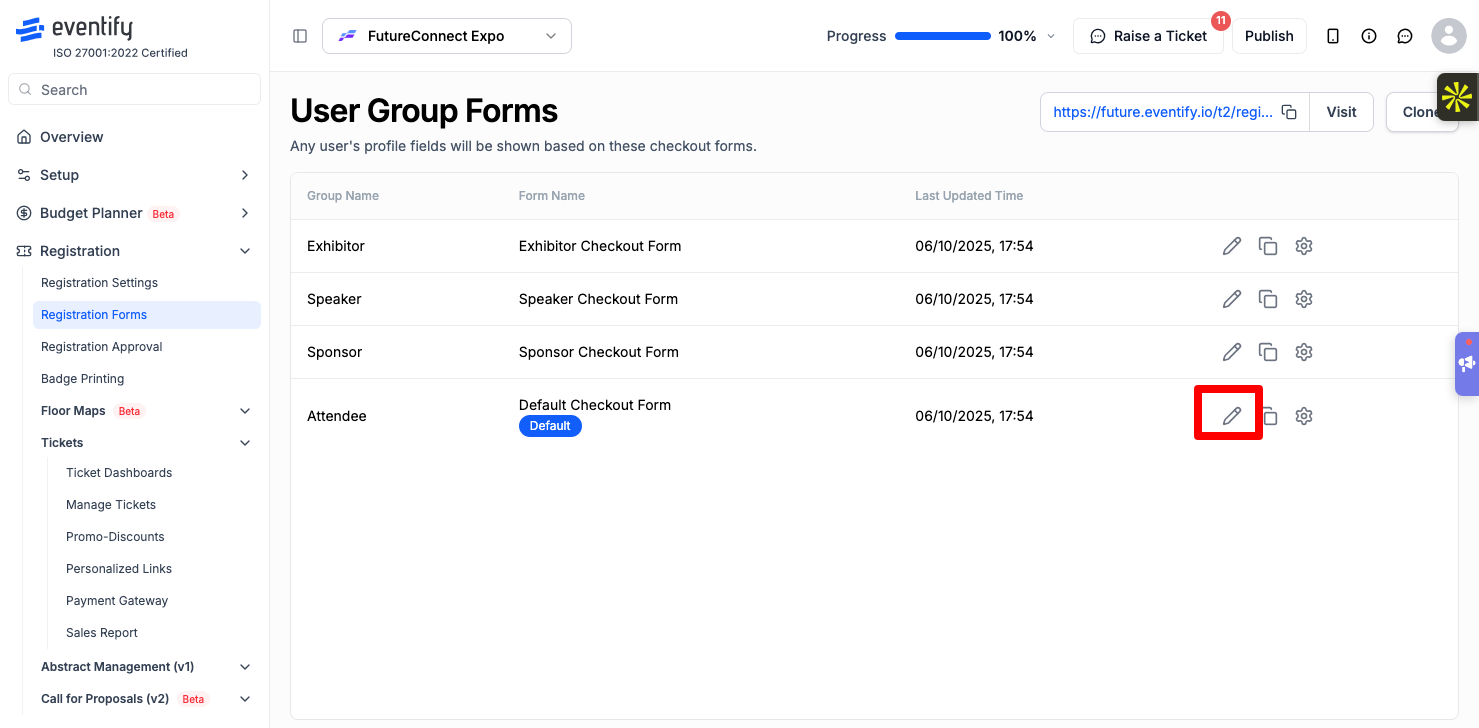Expand Abstract Management (v1) submenu
The image size is (1479, 728).
[x=245, y=667]
